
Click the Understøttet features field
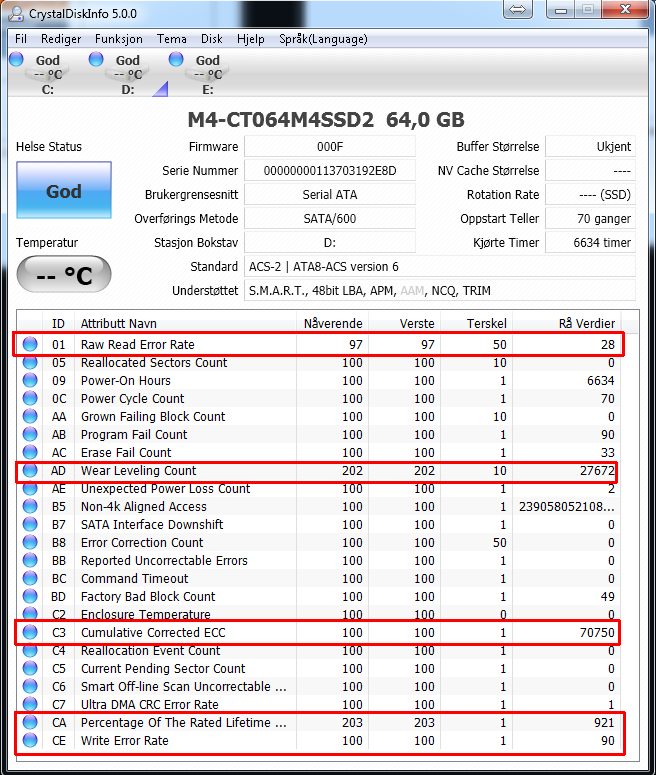pyautogui.click(x=440, y=291)
